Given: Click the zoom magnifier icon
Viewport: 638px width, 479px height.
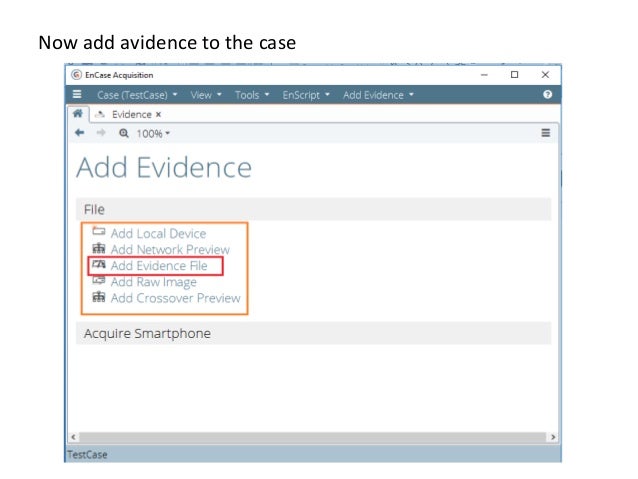Looking at the screenshot, I should [124, 133].
